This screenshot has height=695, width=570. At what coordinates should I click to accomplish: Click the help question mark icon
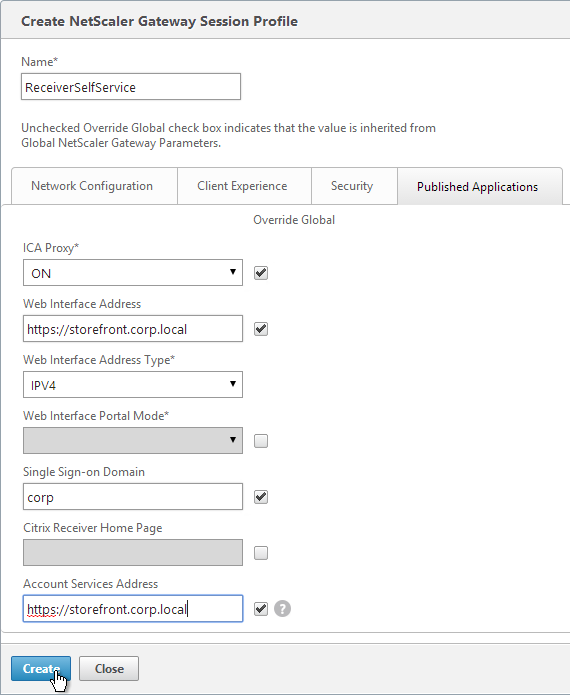pyautogui.click(x=282, y=609)
